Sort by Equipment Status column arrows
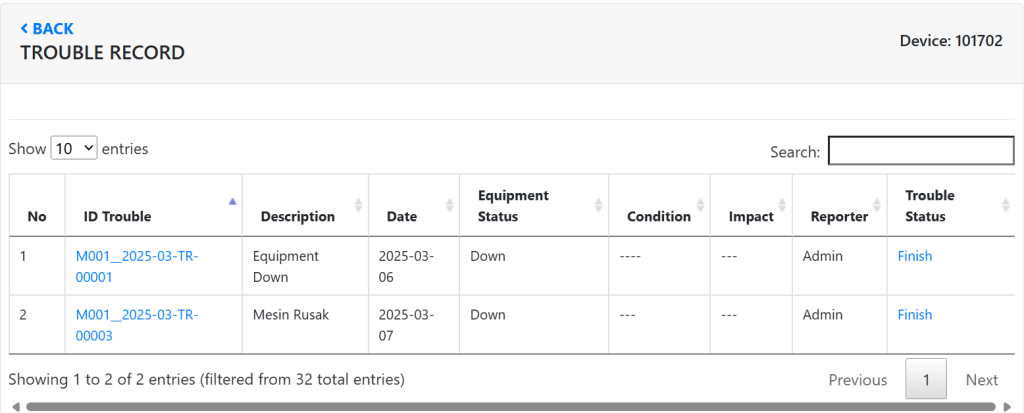The width and height of the screenshot is (1024, 413). click(x=598, y=205)
